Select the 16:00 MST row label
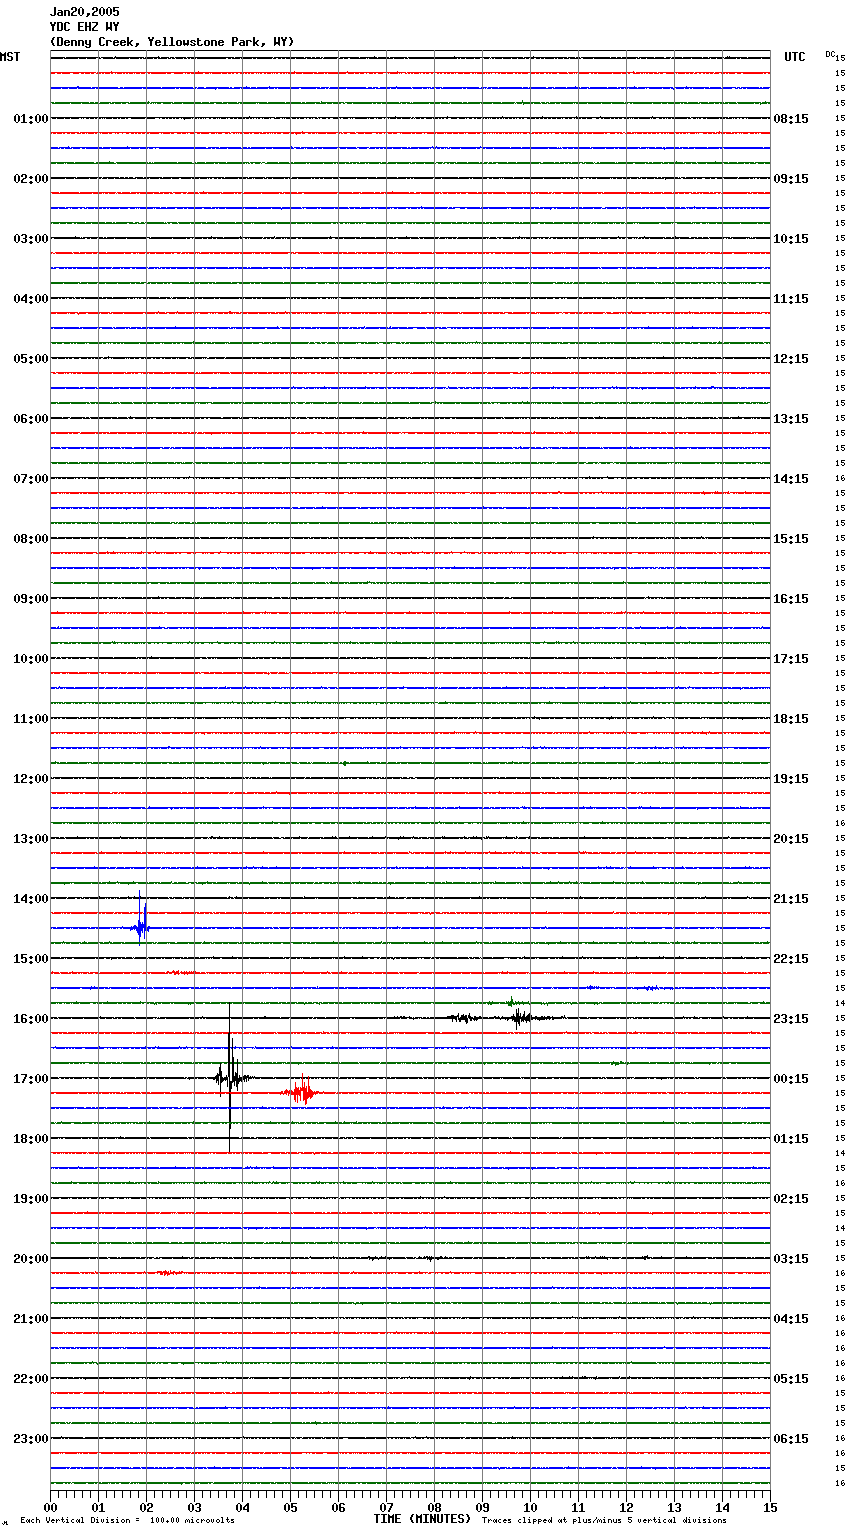This screenshot has width=850, height=1534. point(30,1019)
